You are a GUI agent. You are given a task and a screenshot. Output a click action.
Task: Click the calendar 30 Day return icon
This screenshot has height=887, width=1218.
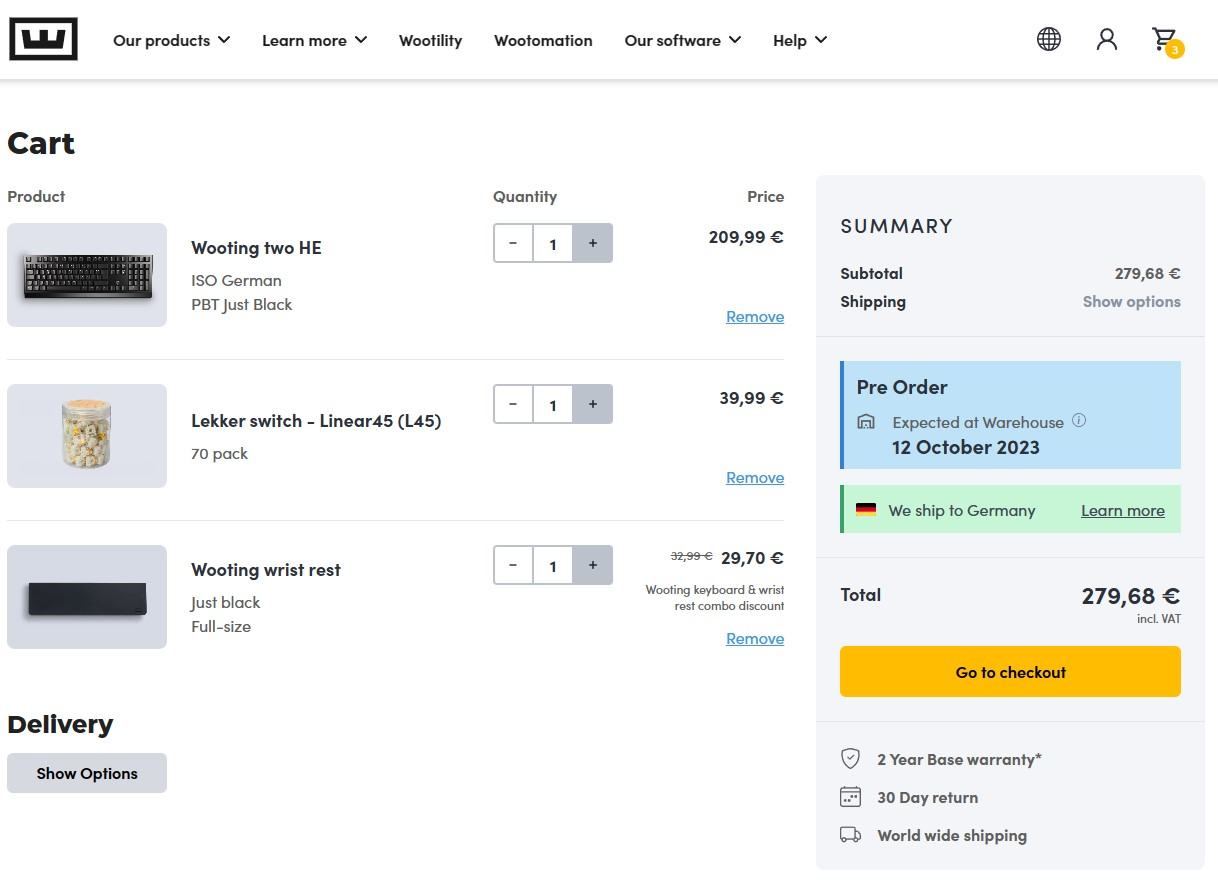(x=850, y=797)
